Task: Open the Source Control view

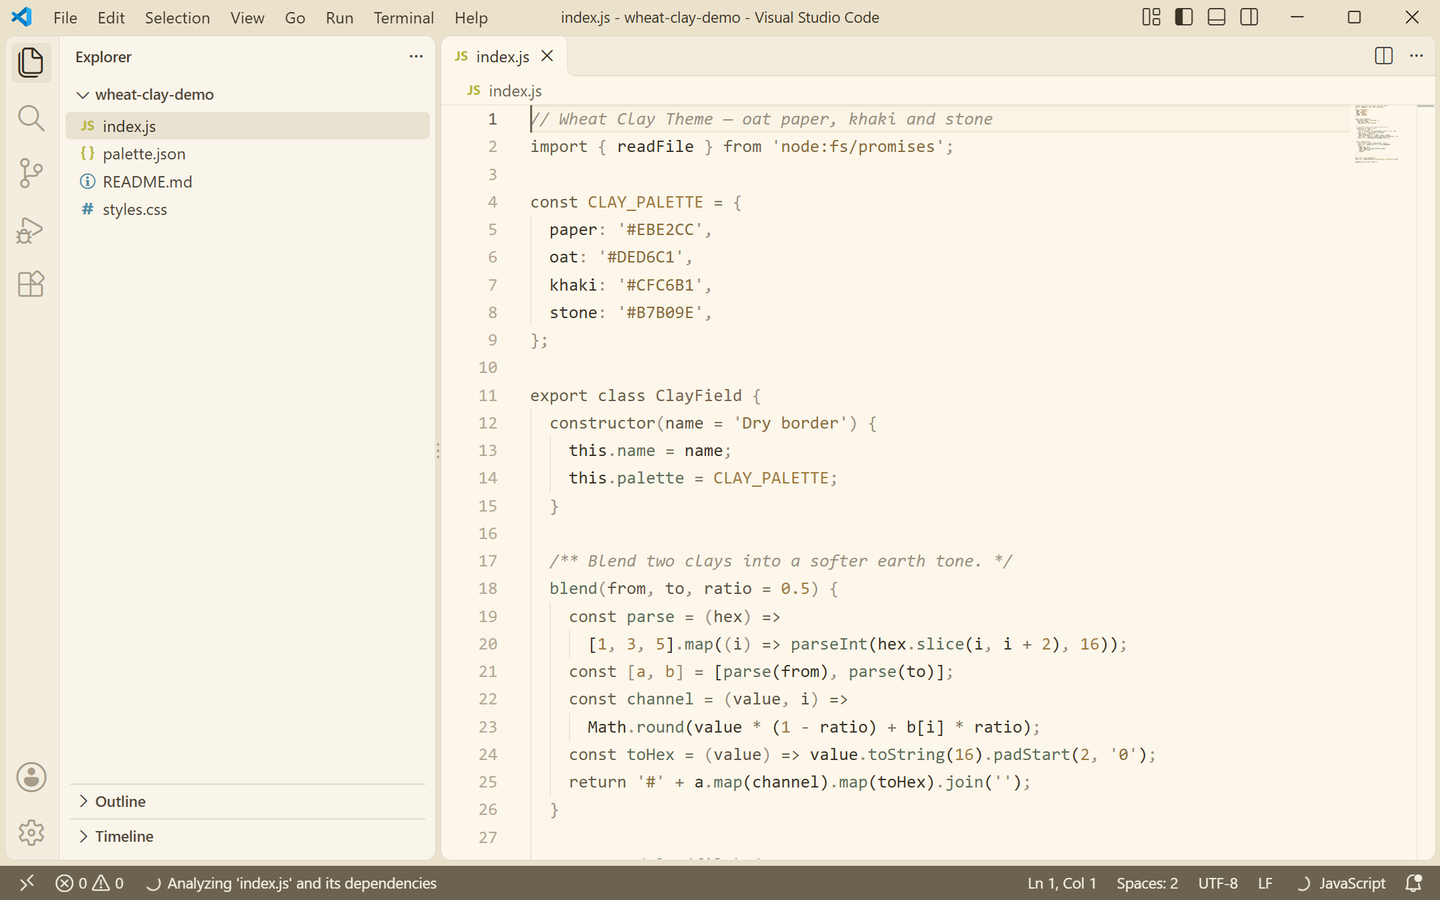Action: [31, 173]
